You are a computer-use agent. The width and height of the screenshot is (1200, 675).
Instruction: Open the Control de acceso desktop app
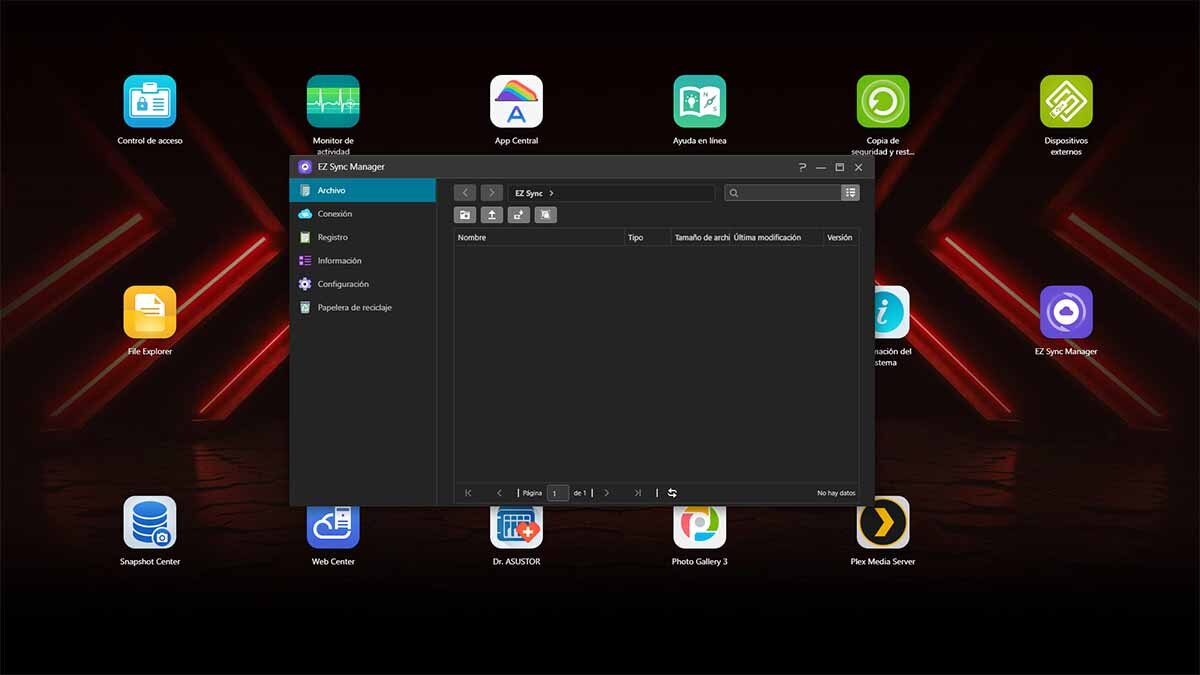(x=150, y=101)
